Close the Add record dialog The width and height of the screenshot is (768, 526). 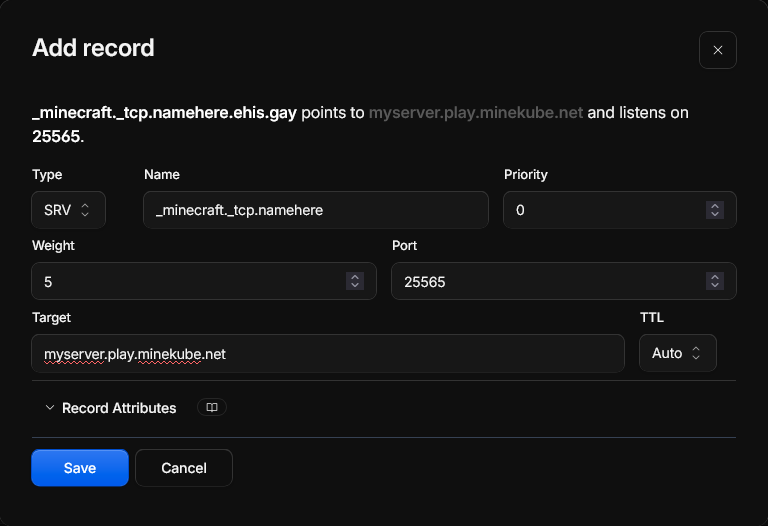point(718,50)
